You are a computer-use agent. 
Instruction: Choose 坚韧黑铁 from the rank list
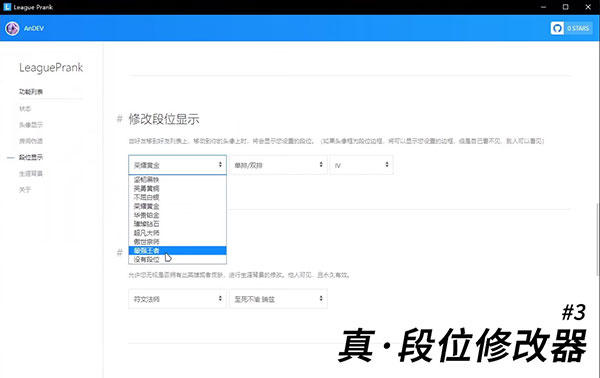tap(178, 179)
